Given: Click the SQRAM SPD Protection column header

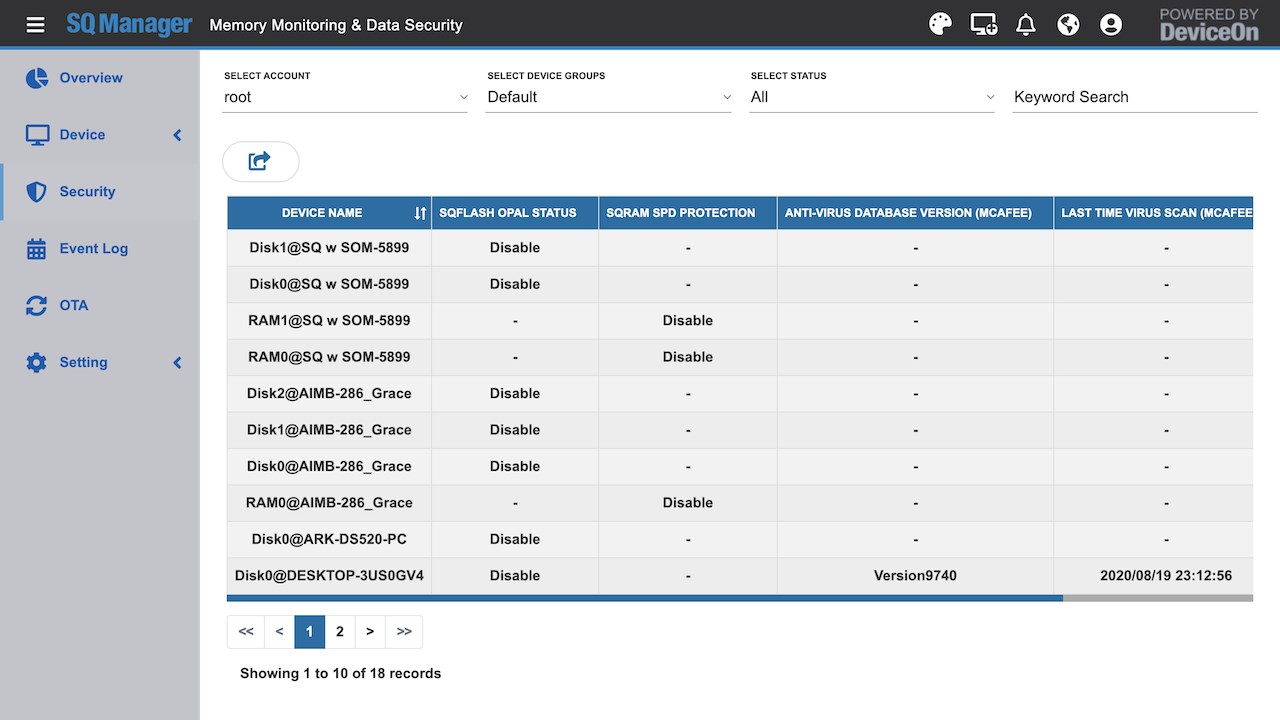Looking at the screenshot, I should [688, 213].
